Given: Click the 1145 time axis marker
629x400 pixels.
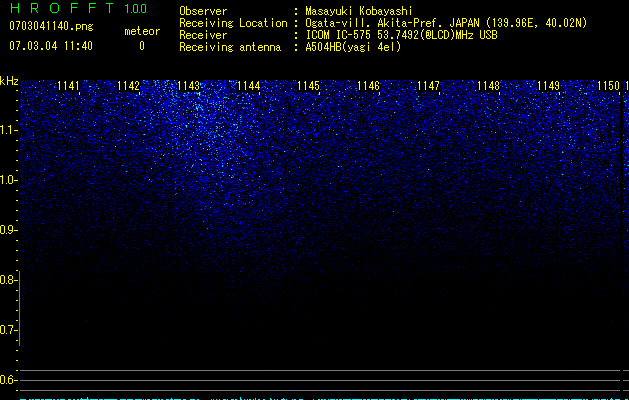Looking at the screenshot, I should pos(308,86).
